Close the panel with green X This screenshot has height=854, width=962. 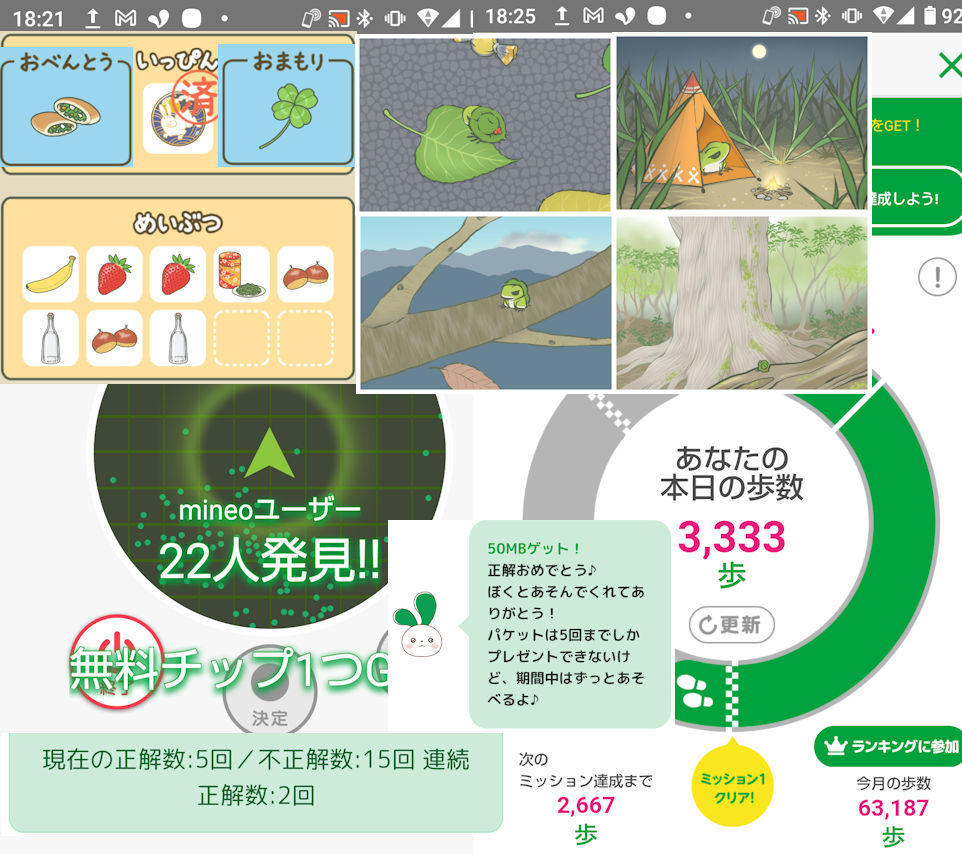tap(950, 65)
